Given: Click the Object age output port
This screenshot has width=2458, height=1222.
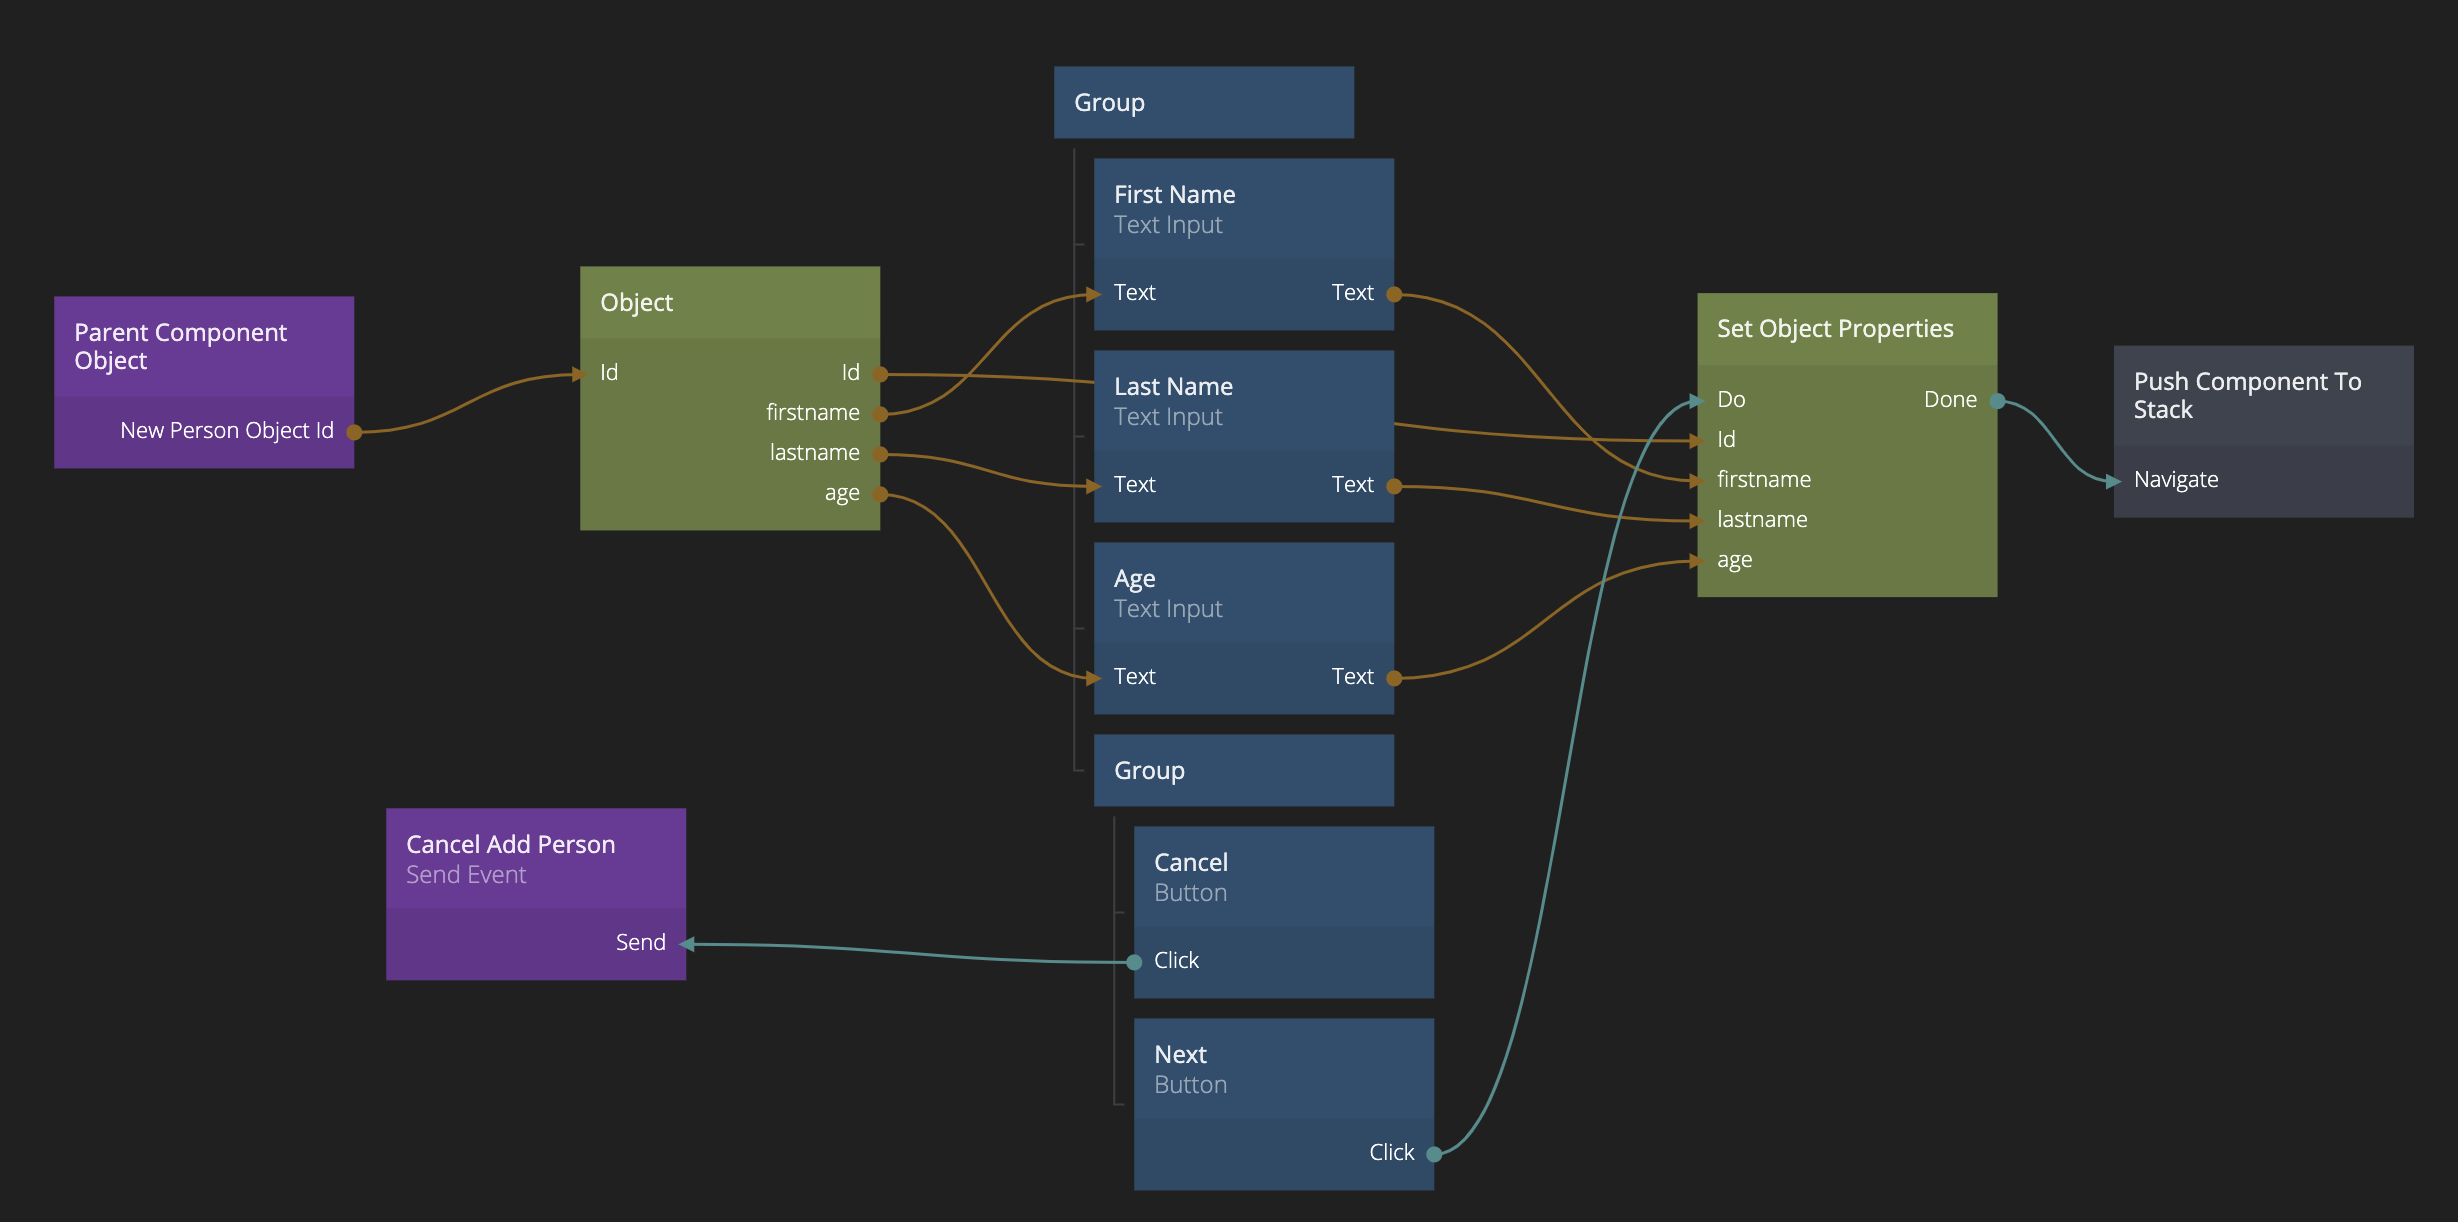Looking at the screenshot, I should click(x=880, y=494).
